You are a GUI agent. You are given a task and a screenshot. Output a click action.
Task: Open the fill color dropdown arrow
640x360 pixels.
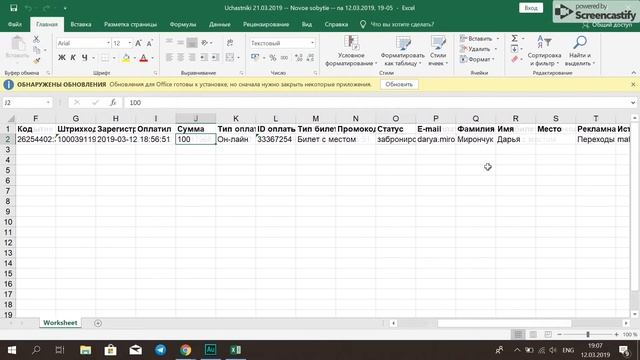click(134, 58)
